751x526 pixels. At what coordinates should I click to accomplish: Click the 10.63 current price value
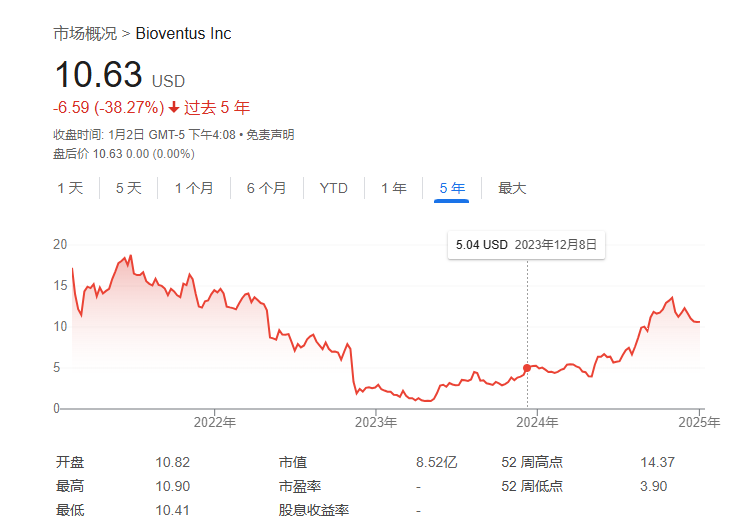99,75
